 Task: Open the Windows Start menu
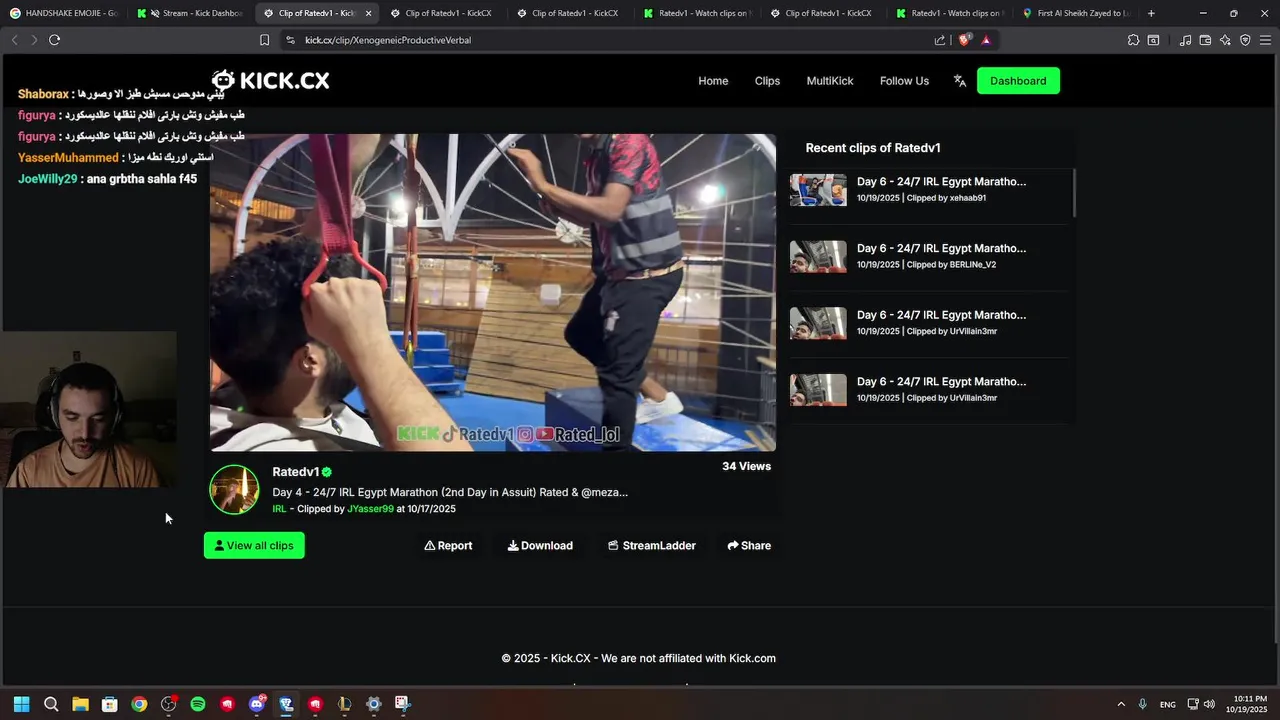tap(22, 704)
